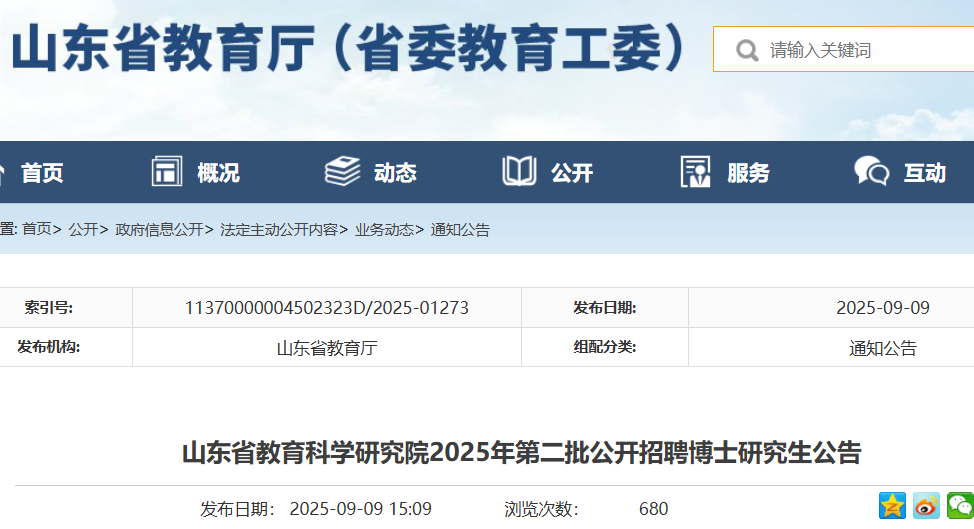The image size is (974, 529).
Task: Share to Weibo icon
Action: pyautogui.click(x=926, y=505)
